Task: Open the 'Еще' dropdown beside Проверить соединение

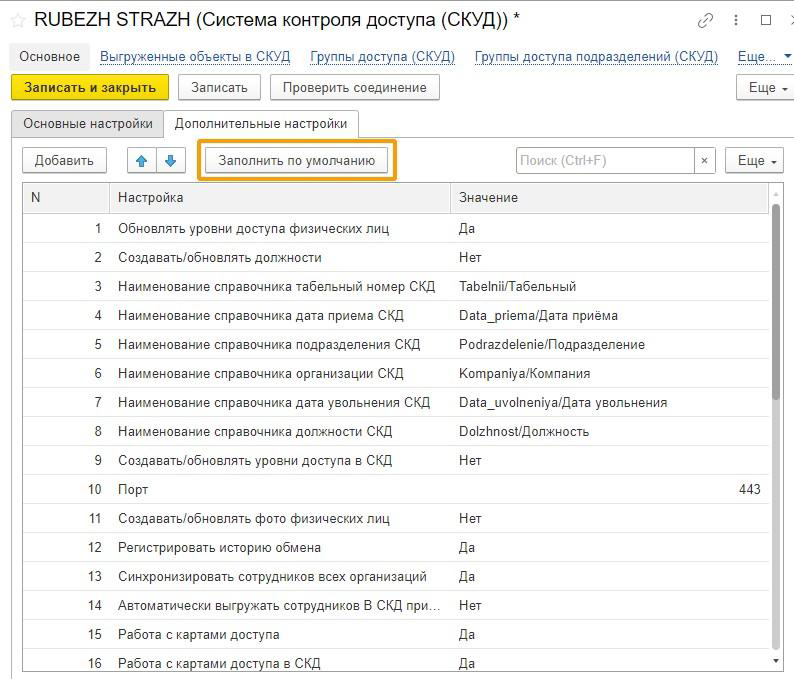Action: point(762,88)
